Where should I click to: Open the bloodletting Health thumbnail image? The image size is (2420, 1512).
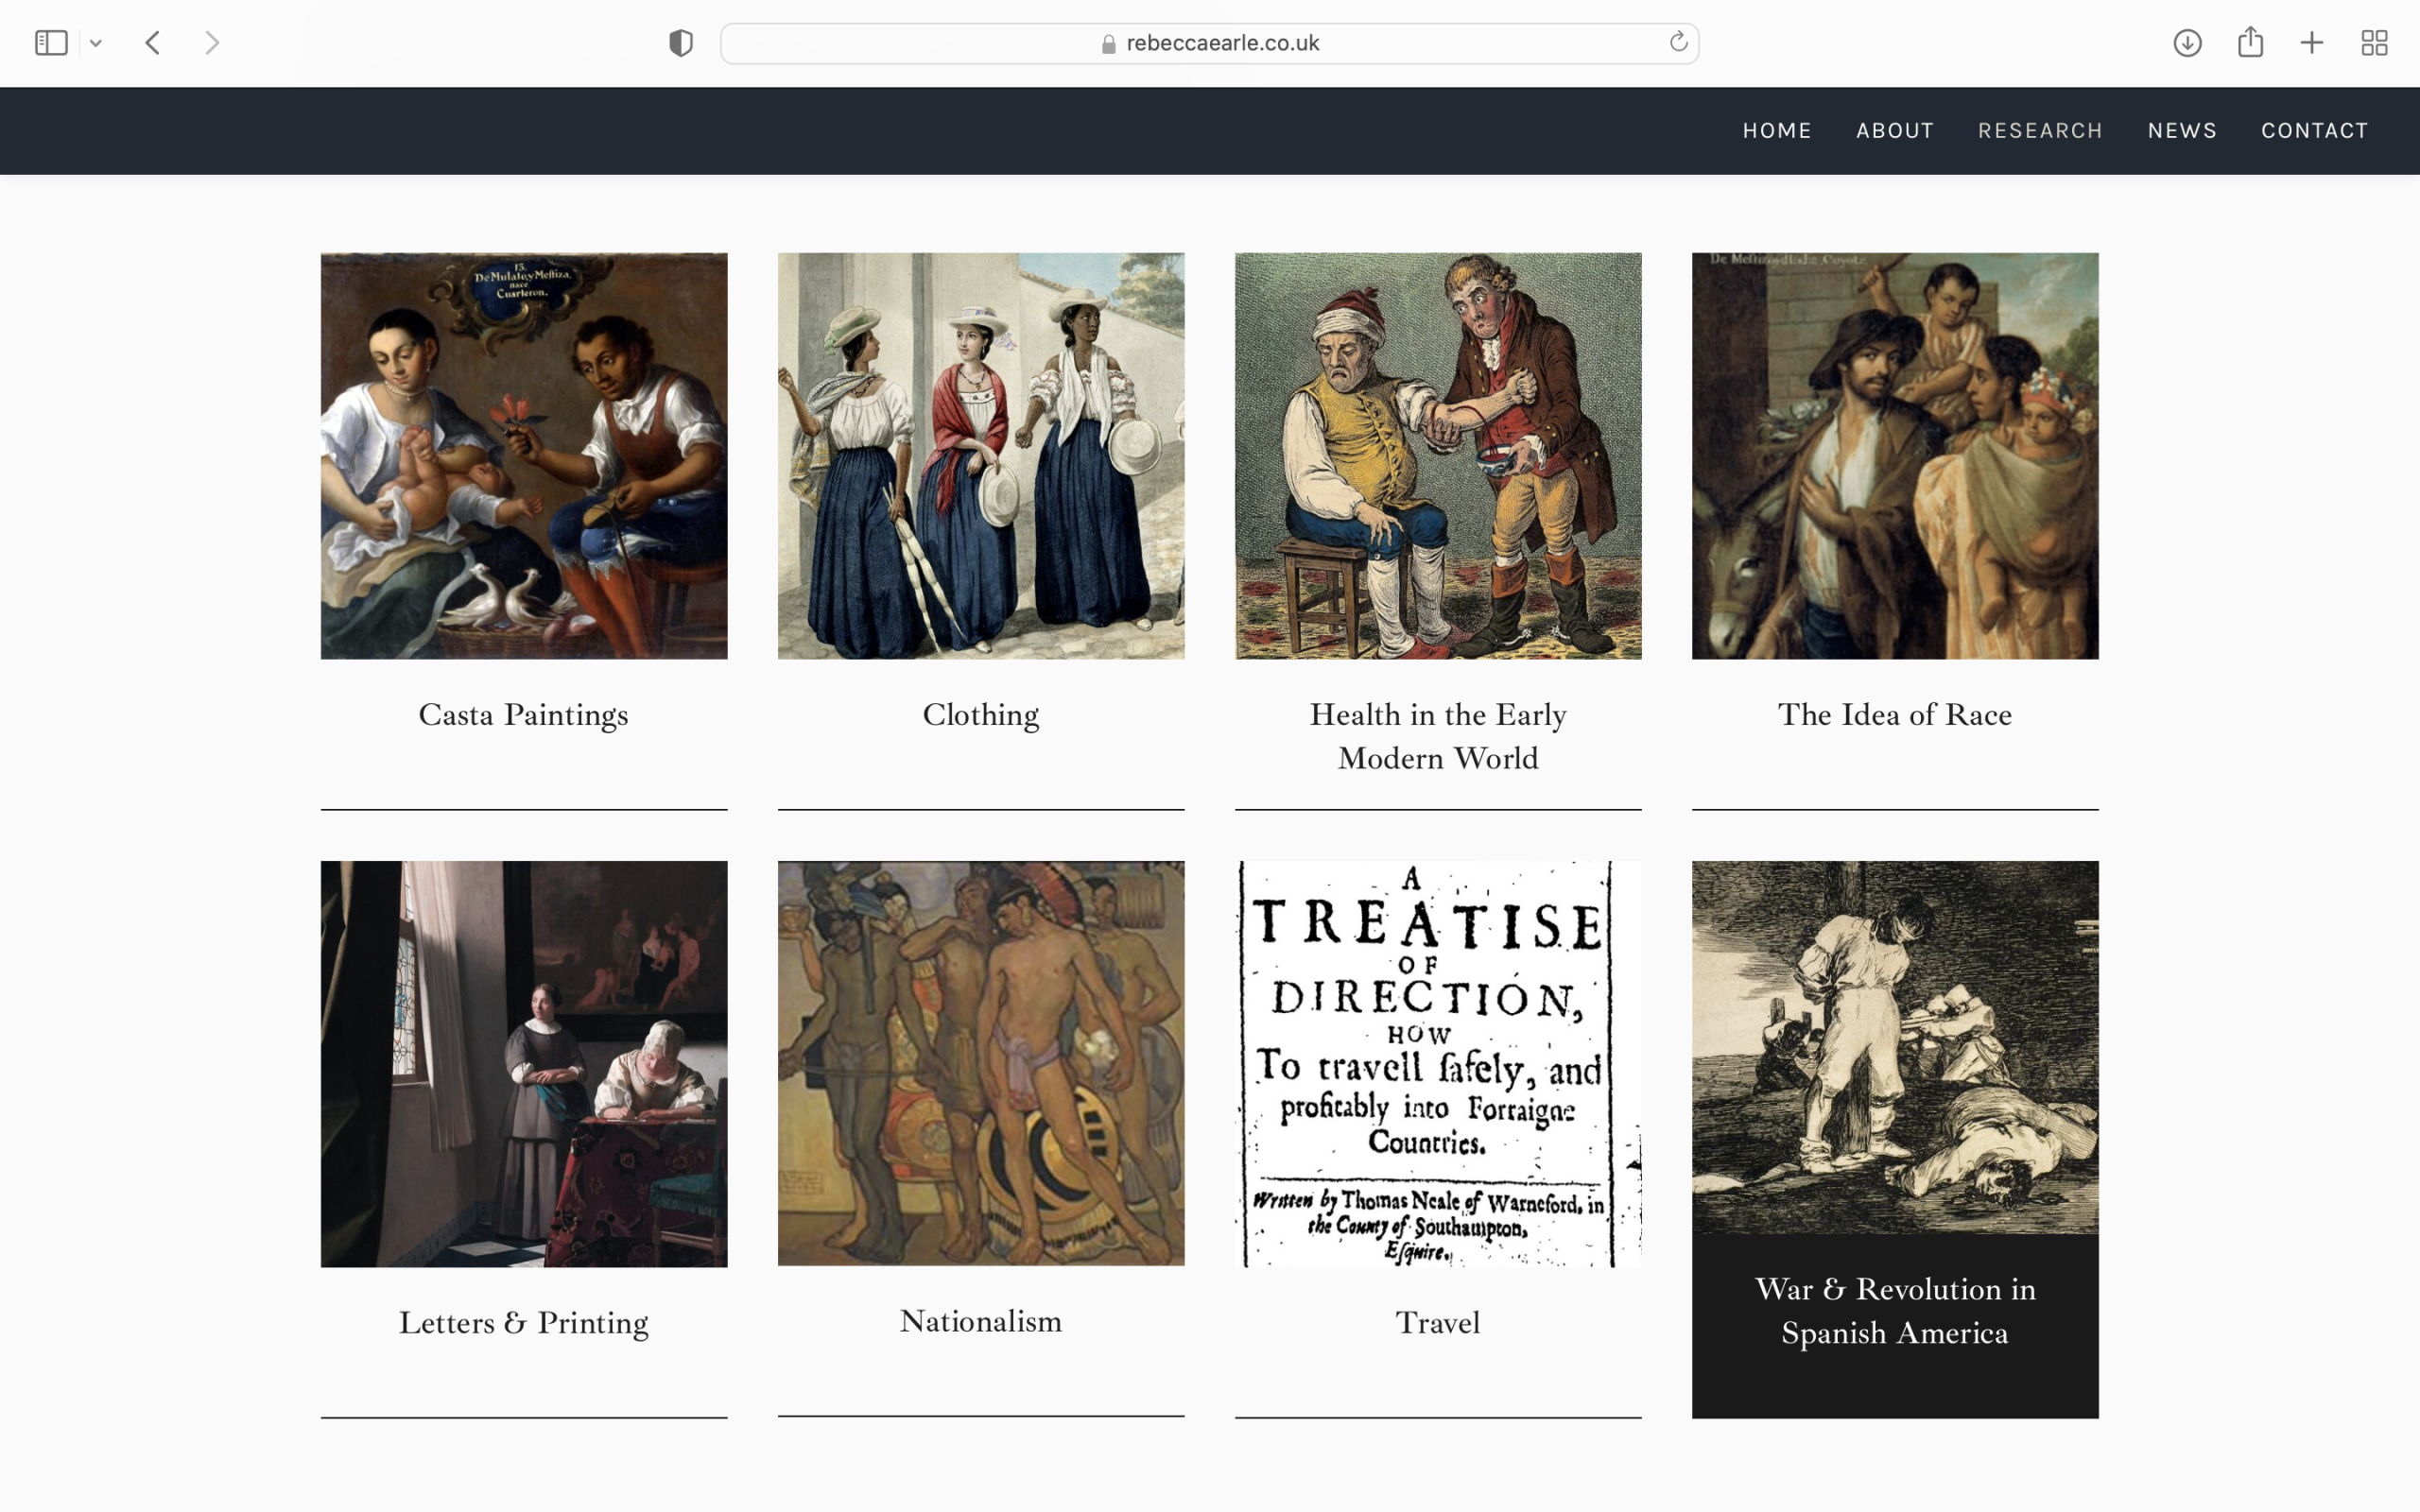point(1438,456)
